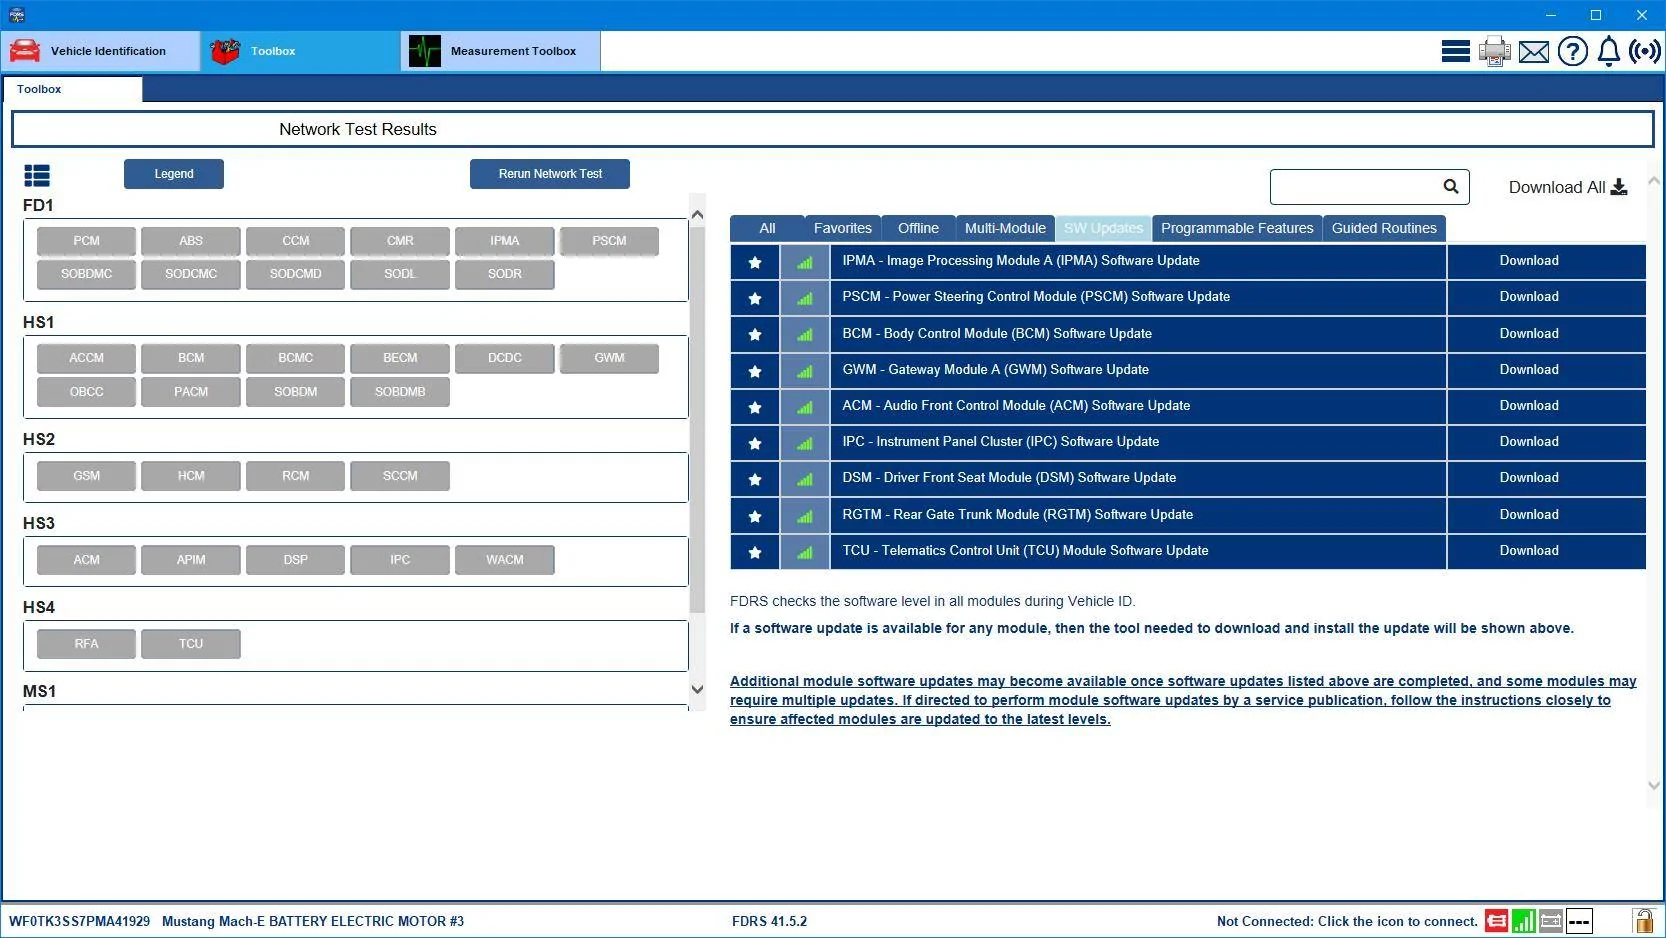Click the printer icon in the top toolbar
The width and height of the screenshot is (1666, 938).
[1495, 51]
